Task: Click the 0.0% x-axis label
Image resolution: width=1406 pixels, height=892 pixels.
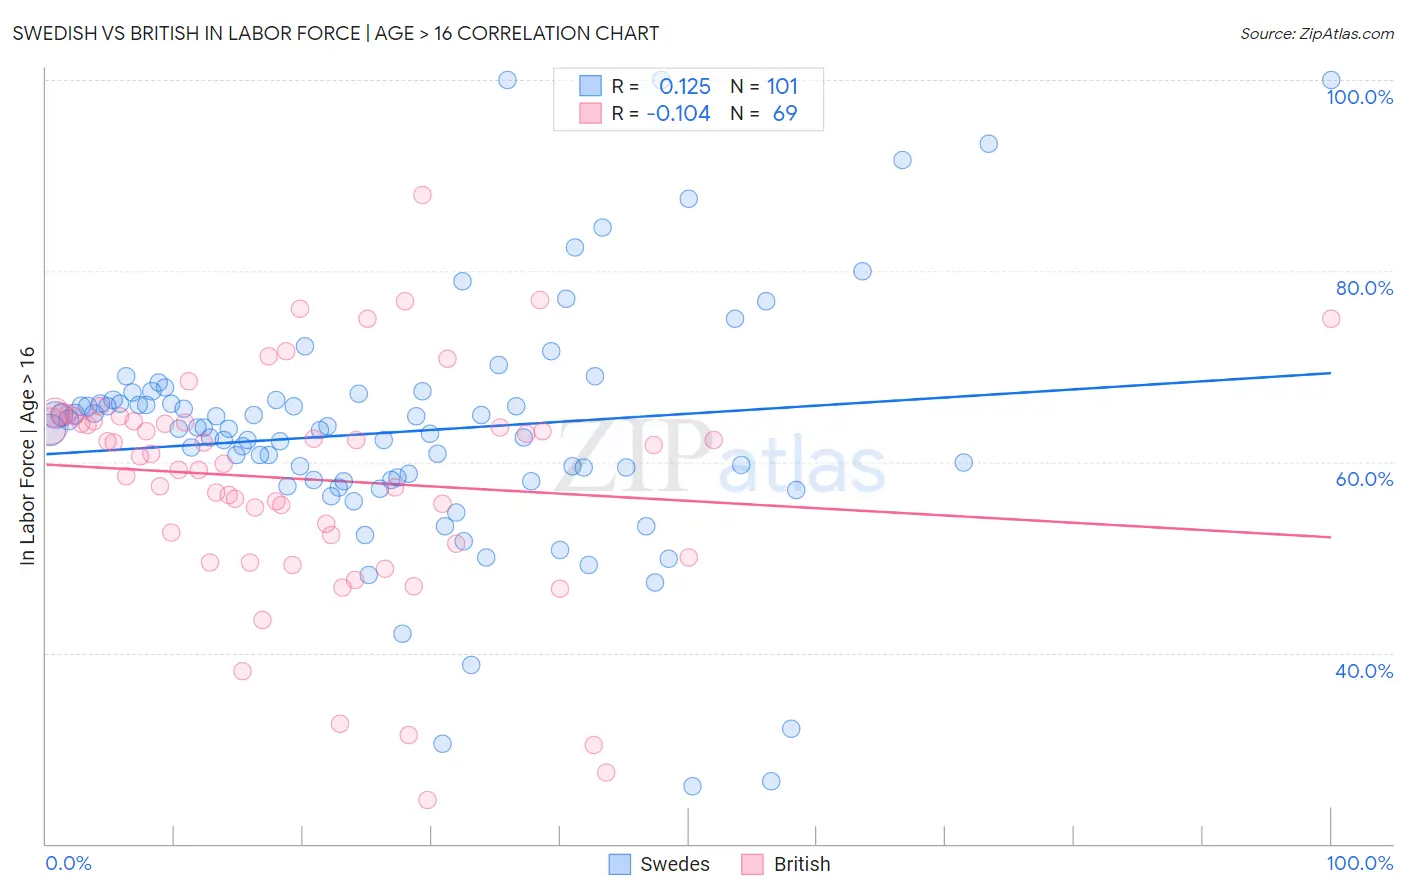Action: [x=68, y=863]
